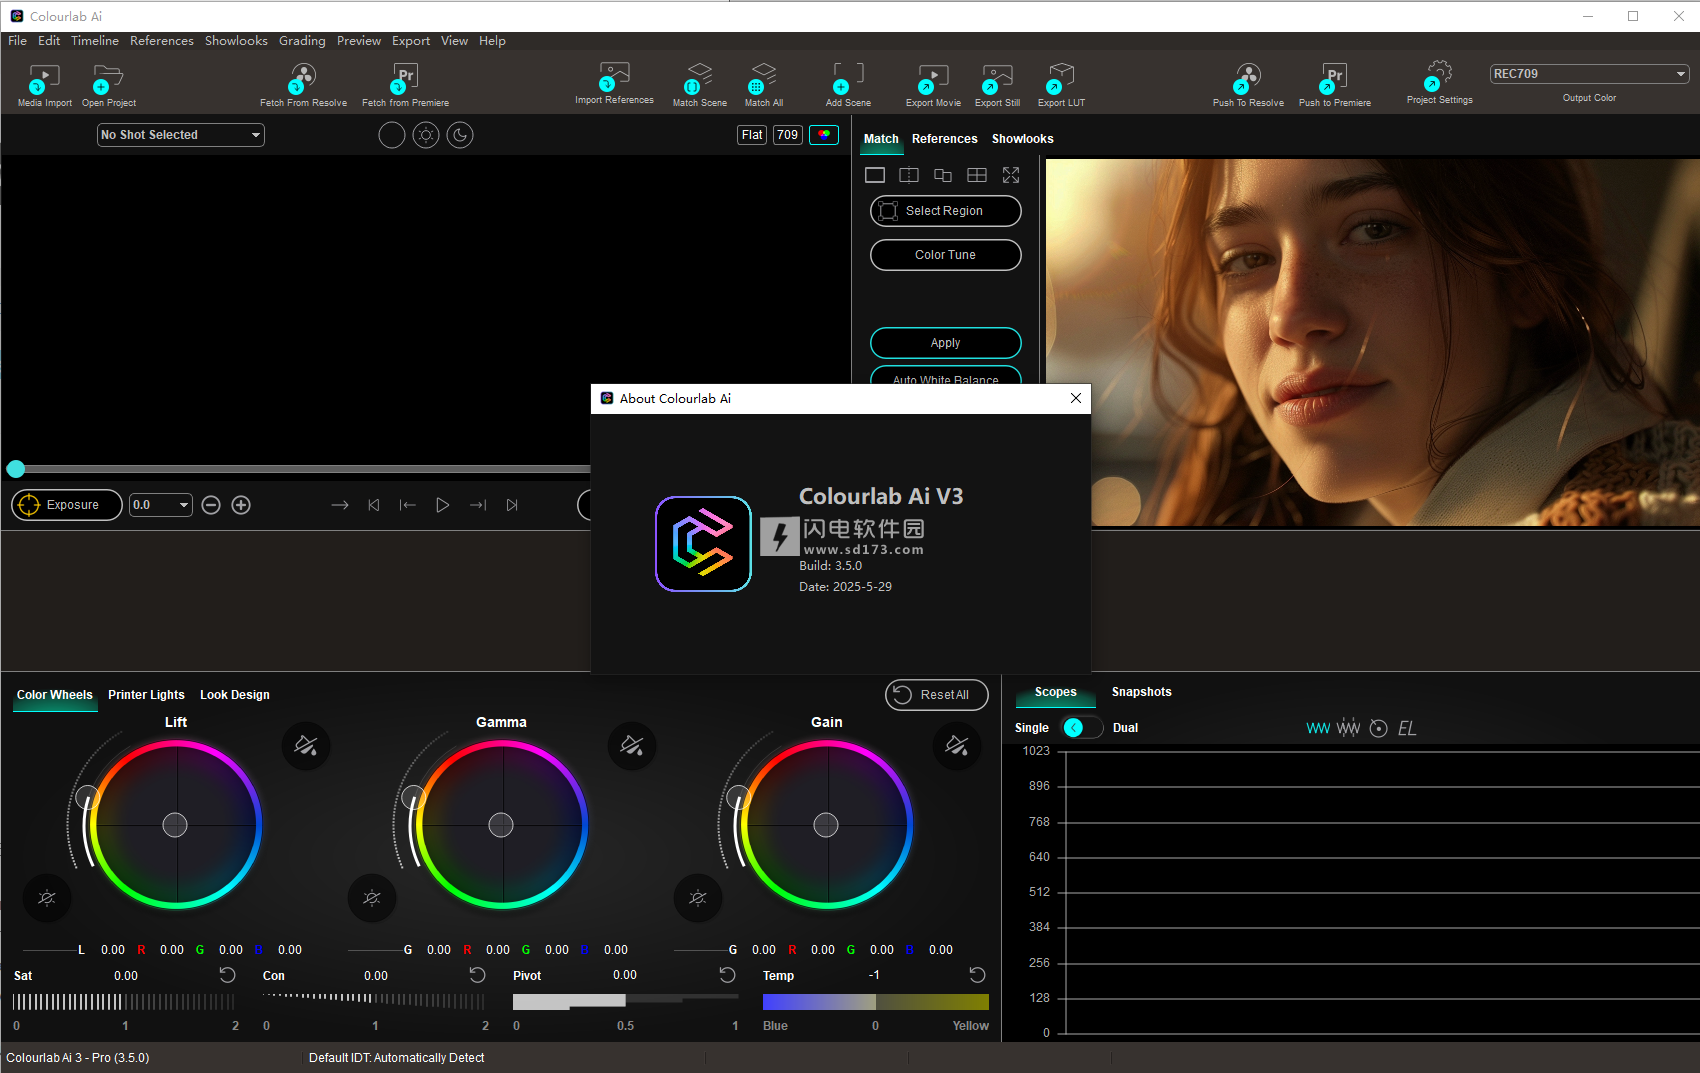Click the Export LUT icon
Image resolution: width=1700 pixels, height=1073 pixels.
1061,78
